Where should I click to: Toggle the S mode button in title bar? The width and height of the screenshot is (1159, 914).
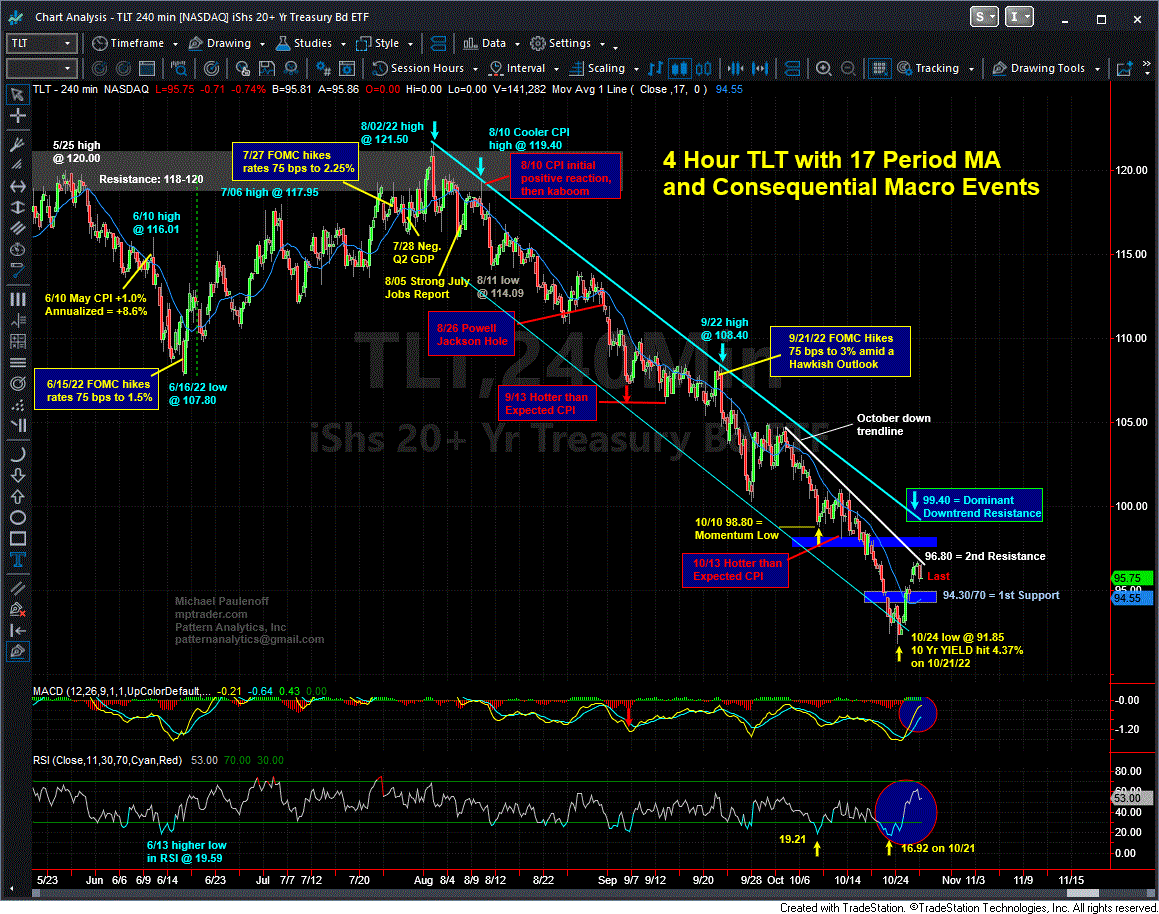pos(985,17)
